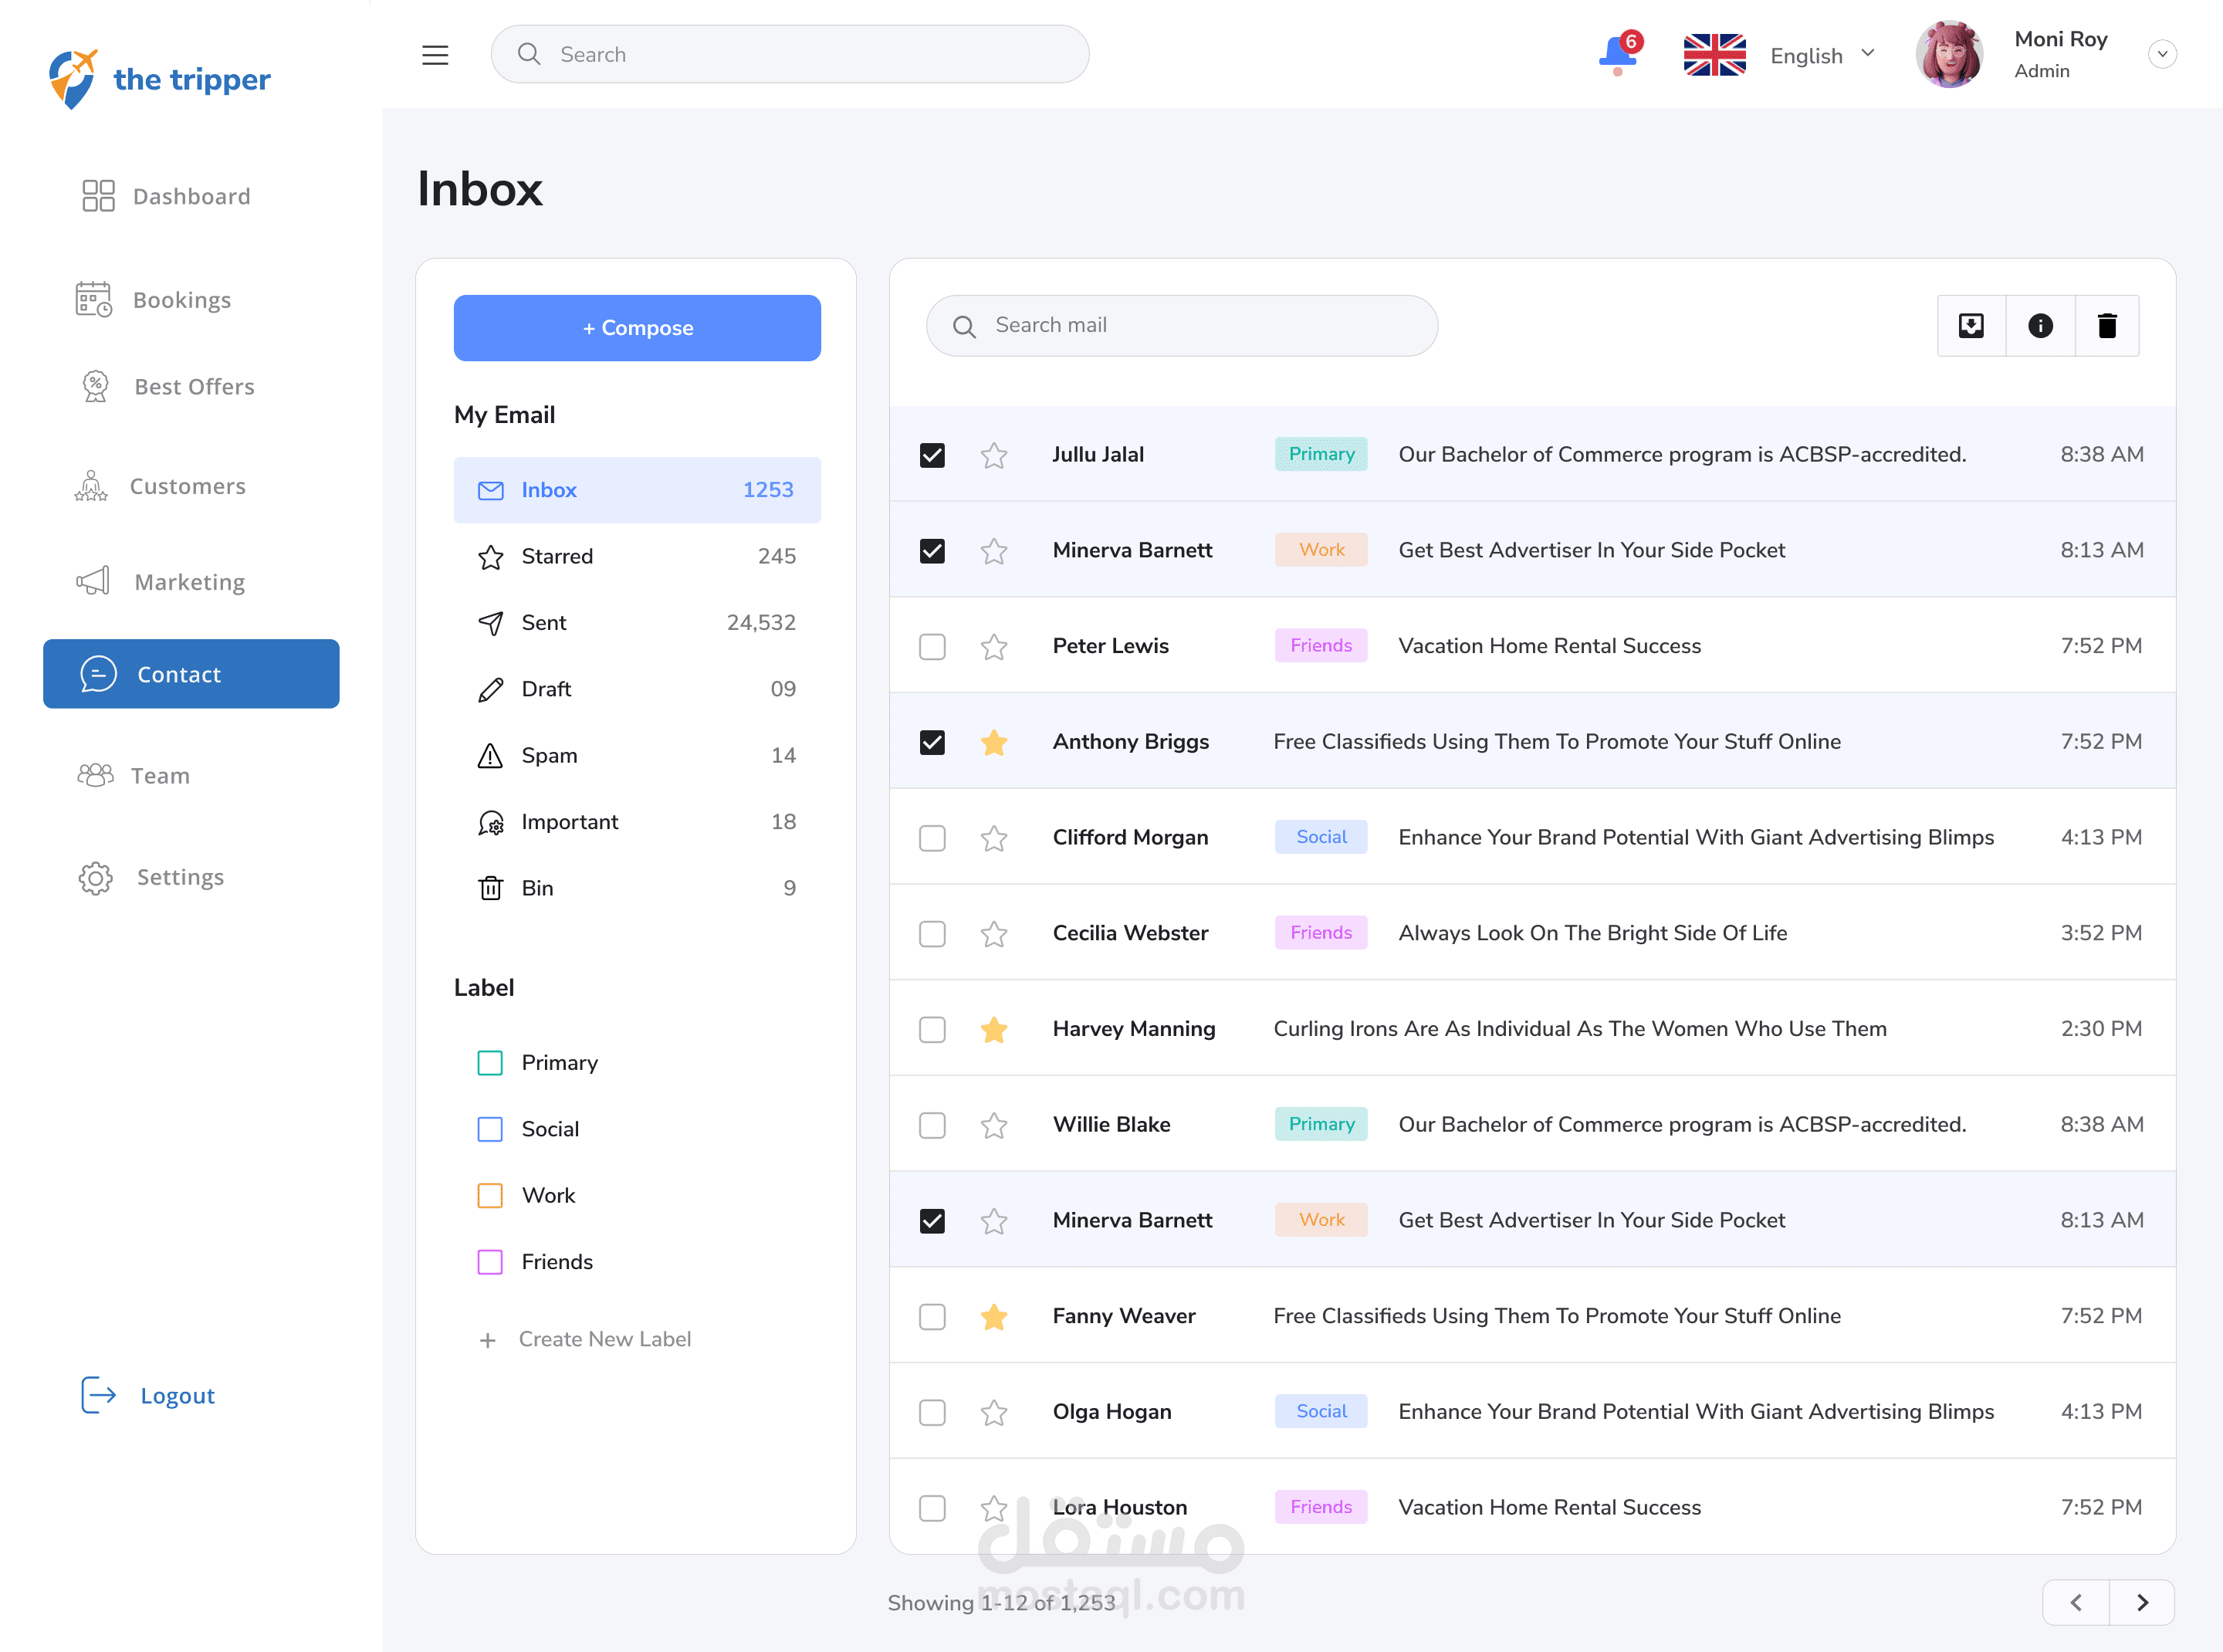This screenshot has height=1652, width=2223.
Task: Star the Peter Lewis email
Action: pos(994,647)
